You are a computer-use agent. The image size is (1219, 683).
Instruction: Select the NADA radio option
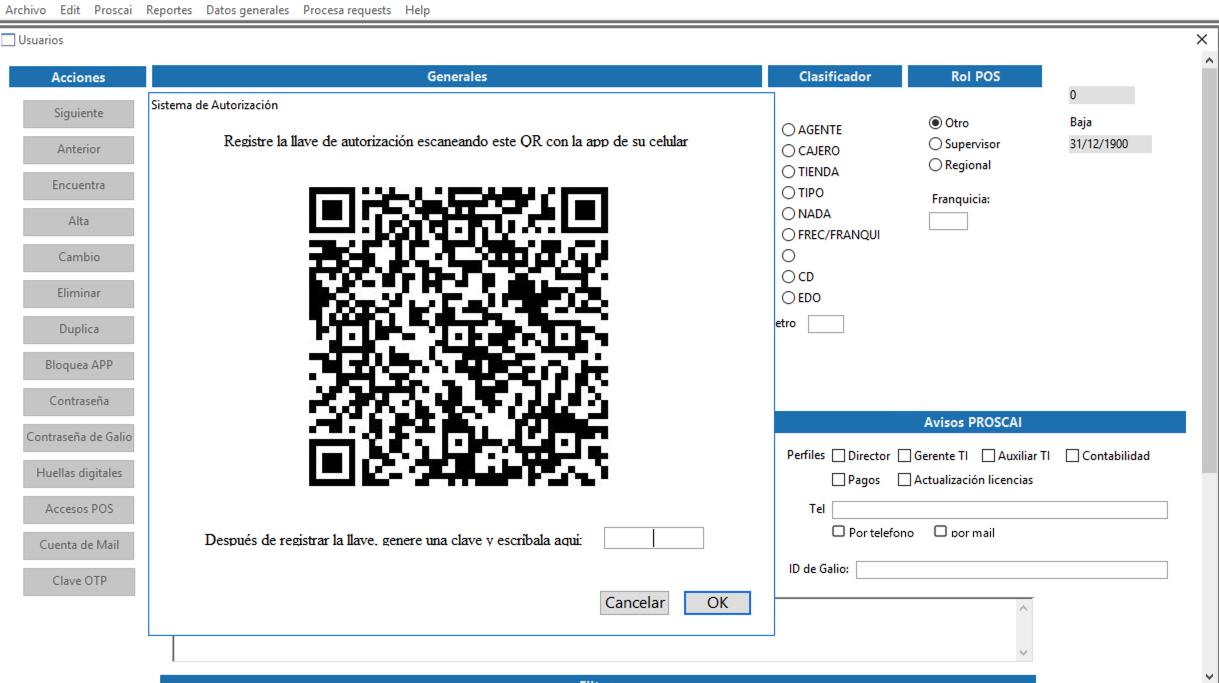788,214
